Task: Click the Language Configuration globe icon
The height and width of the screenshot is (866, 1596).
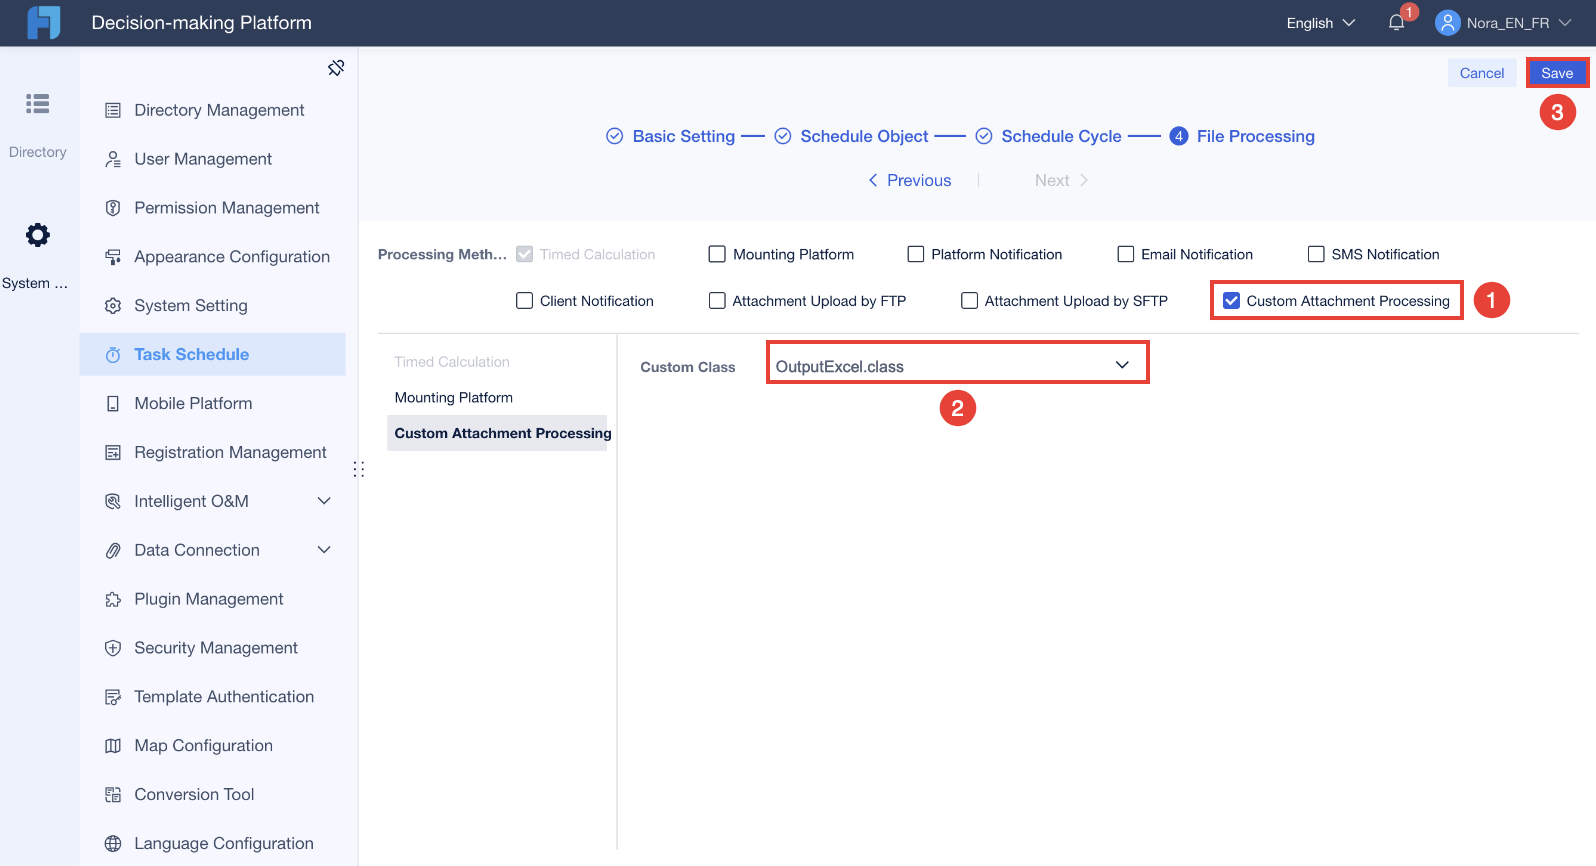Action: point(113,844)
